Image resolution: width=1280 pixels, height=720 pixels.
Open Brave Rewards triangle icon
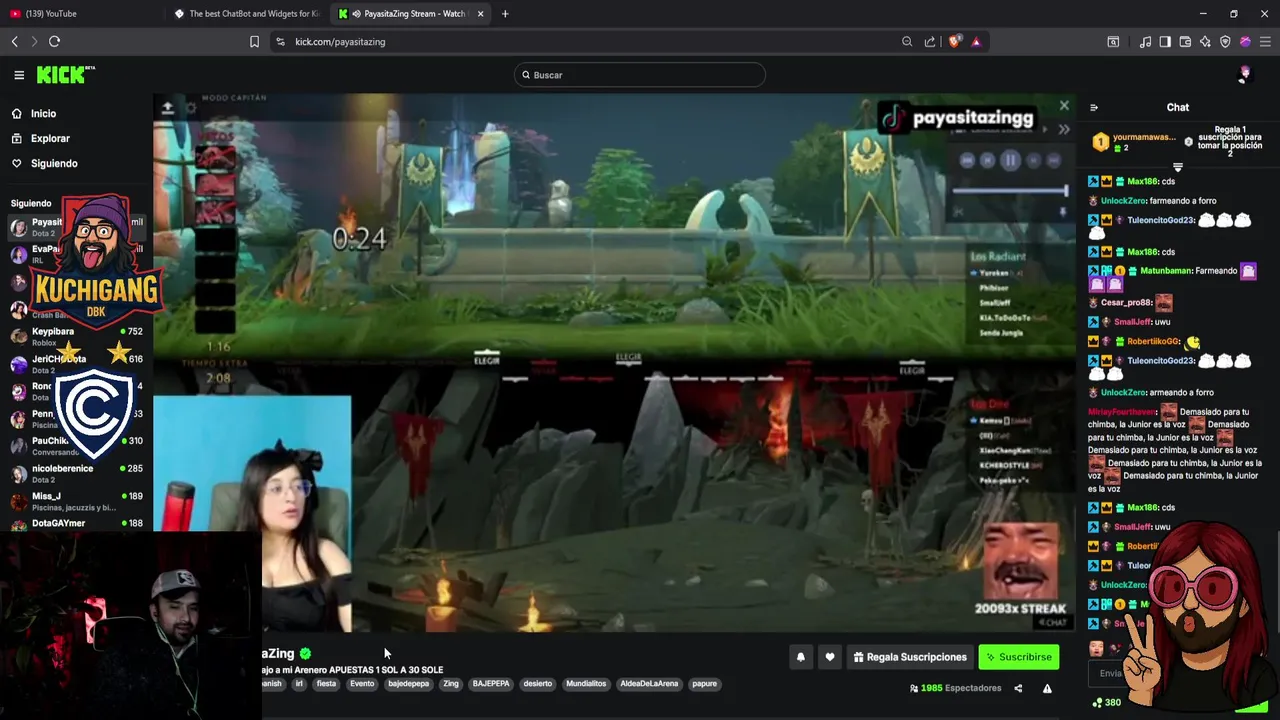click(x=976, y=42)
